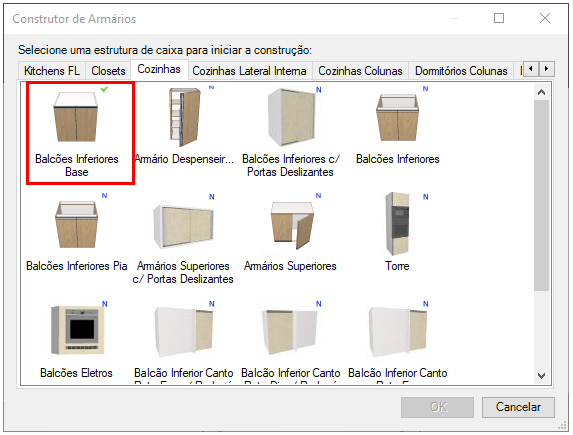573x435 pixels.
Task: Switch to Cozinhas Lateral Interna tab
Action: [x=249, y=71]
